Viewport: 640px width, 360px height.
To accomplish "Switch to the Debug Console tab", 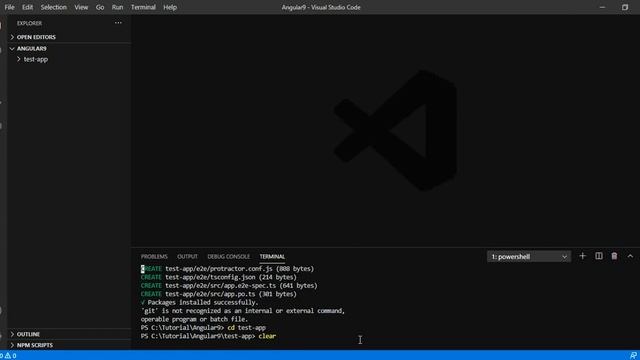I will [229, 257].
